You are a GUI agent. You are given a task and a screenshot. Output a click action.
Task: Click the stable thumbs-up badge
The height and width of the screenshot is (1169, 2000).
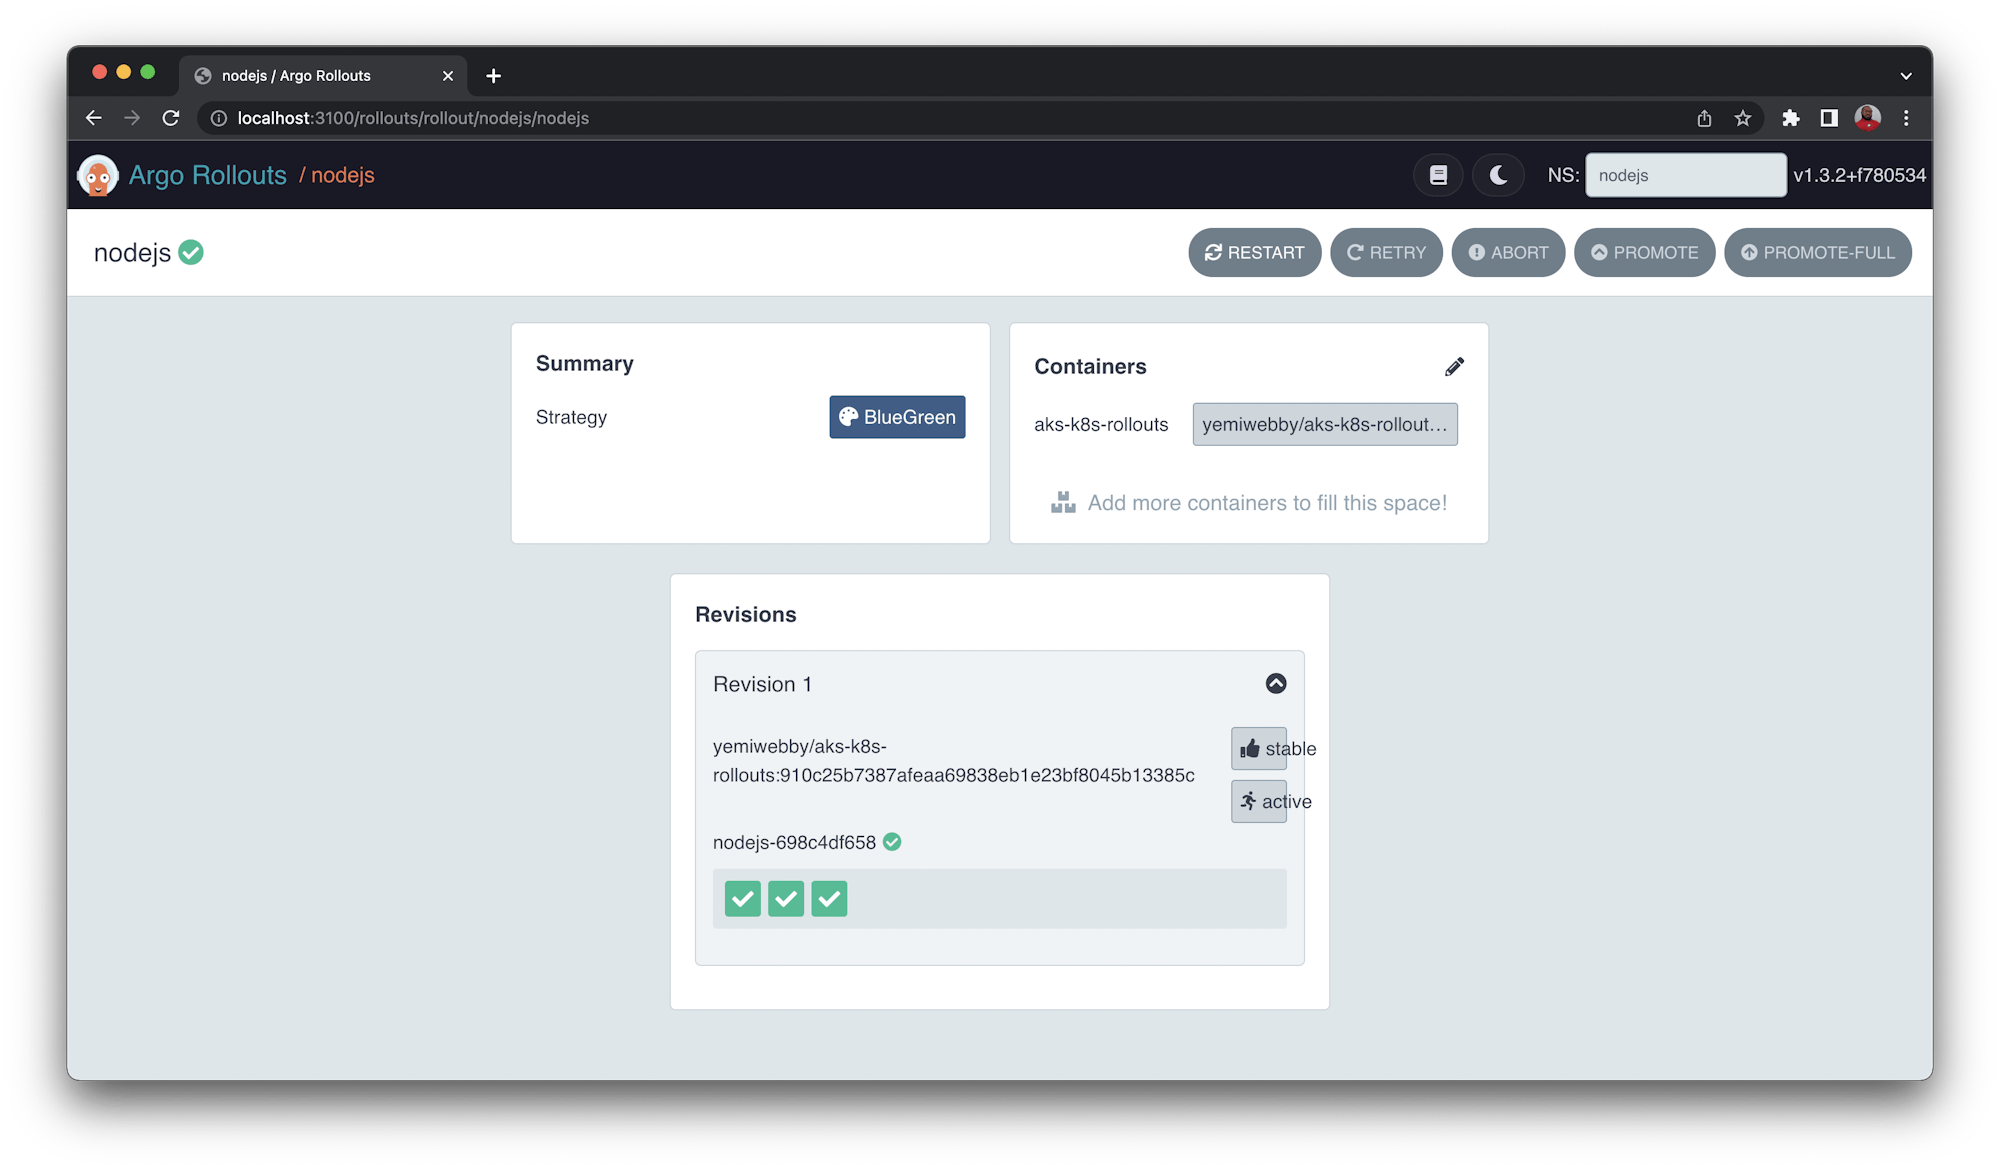pyautogui.click(x=1259, y=748)
